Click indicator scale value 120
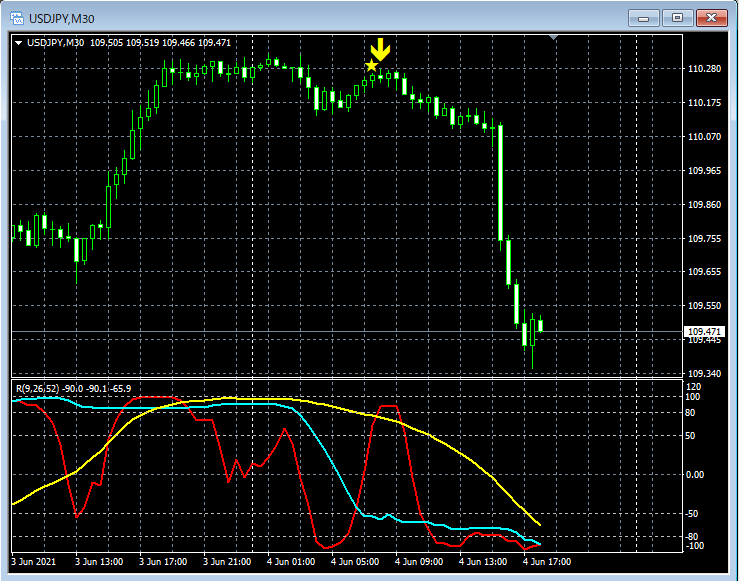 (x=695, y=387)
